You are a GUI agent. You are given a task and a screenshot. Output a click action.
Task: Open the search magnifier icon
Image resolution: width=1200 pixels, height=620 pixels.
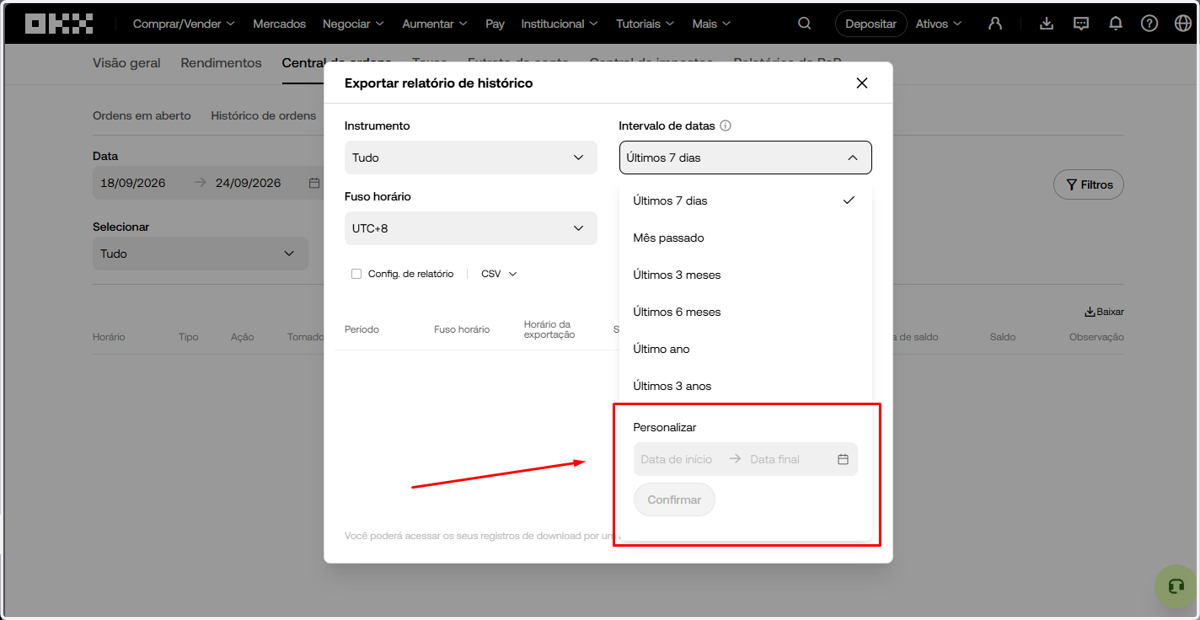pyautogui.click(x=805, y=23)
